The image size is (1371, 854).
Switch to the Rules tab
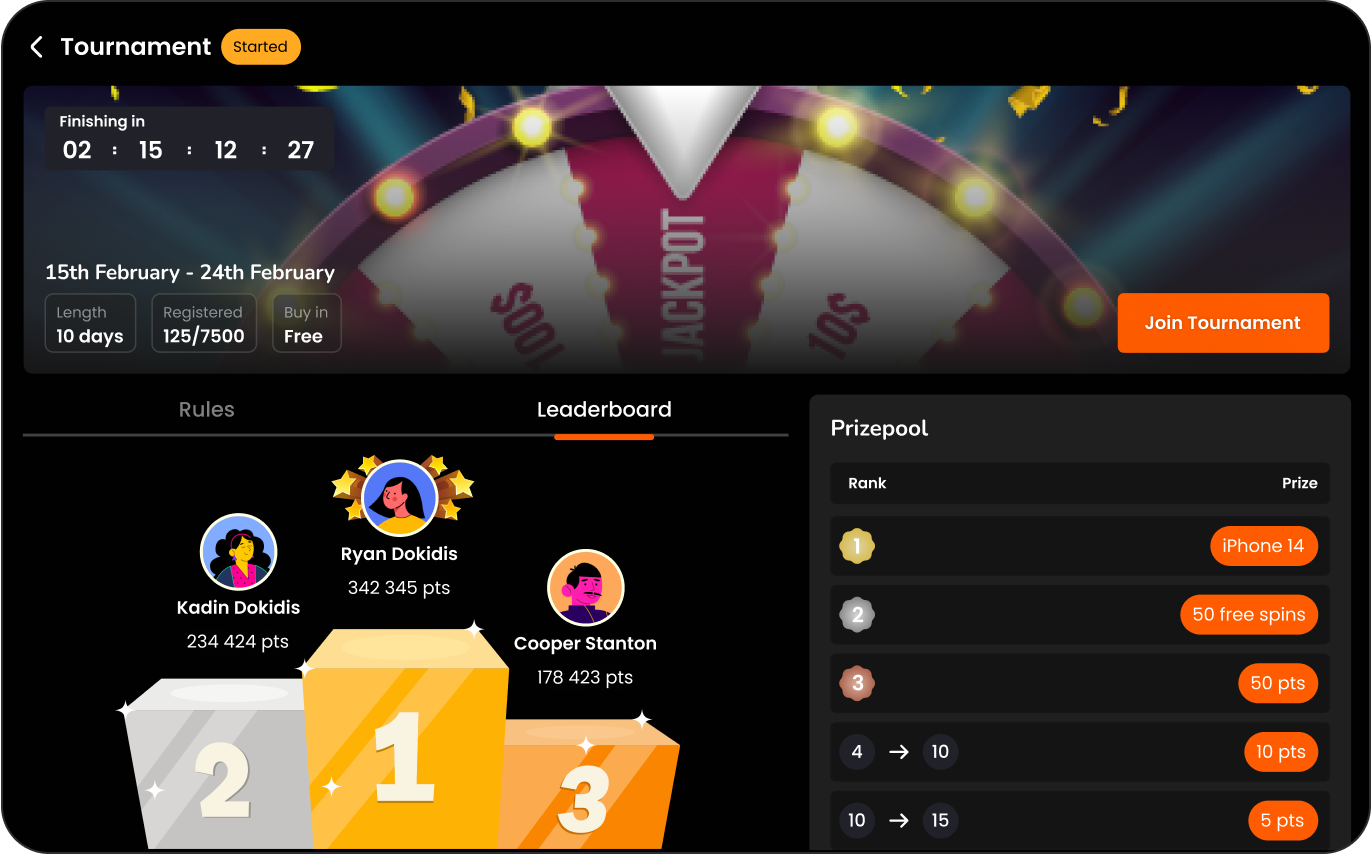[207, 409]
